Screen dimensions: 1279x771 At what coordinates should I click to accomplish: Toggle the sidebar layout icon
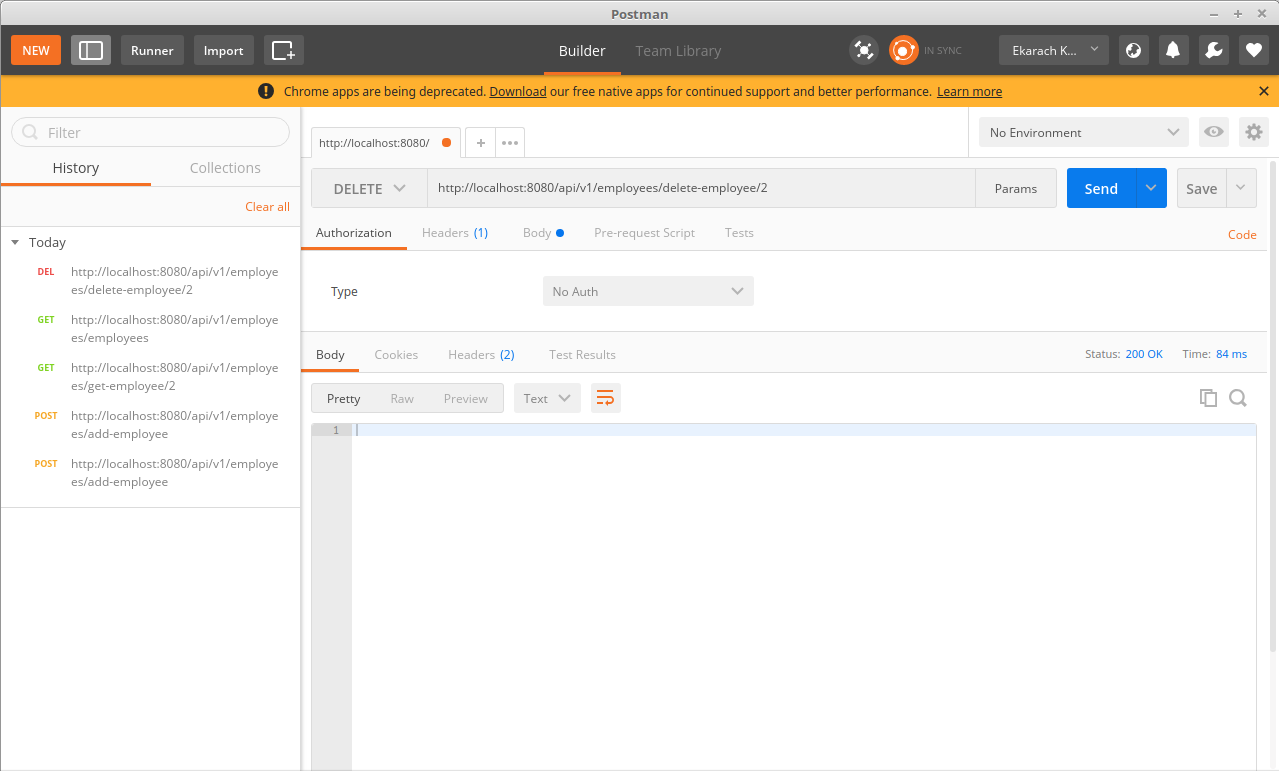pos(91,50)
